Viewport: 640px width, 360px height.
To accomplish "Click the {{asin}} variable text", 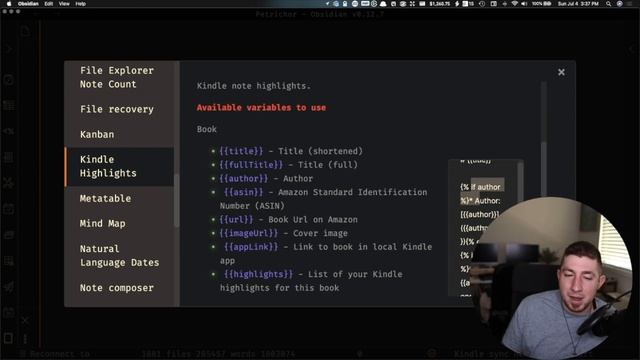I will [x=244, y=192].
